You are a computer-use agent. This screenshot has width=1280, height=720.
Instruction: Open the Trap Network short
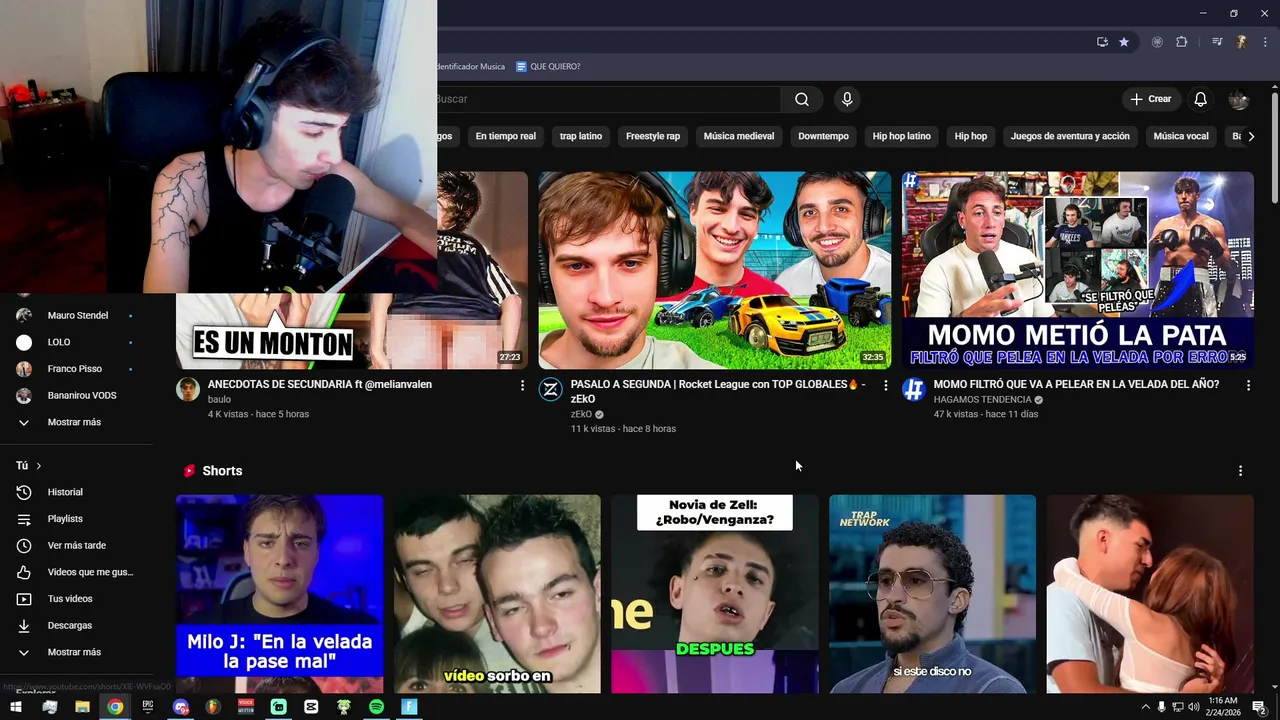pyautogui.click(x=932, y=594)
